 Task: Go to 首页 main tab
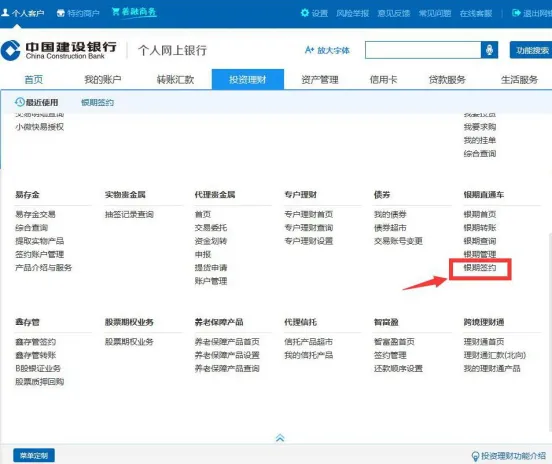pos(33,80)
